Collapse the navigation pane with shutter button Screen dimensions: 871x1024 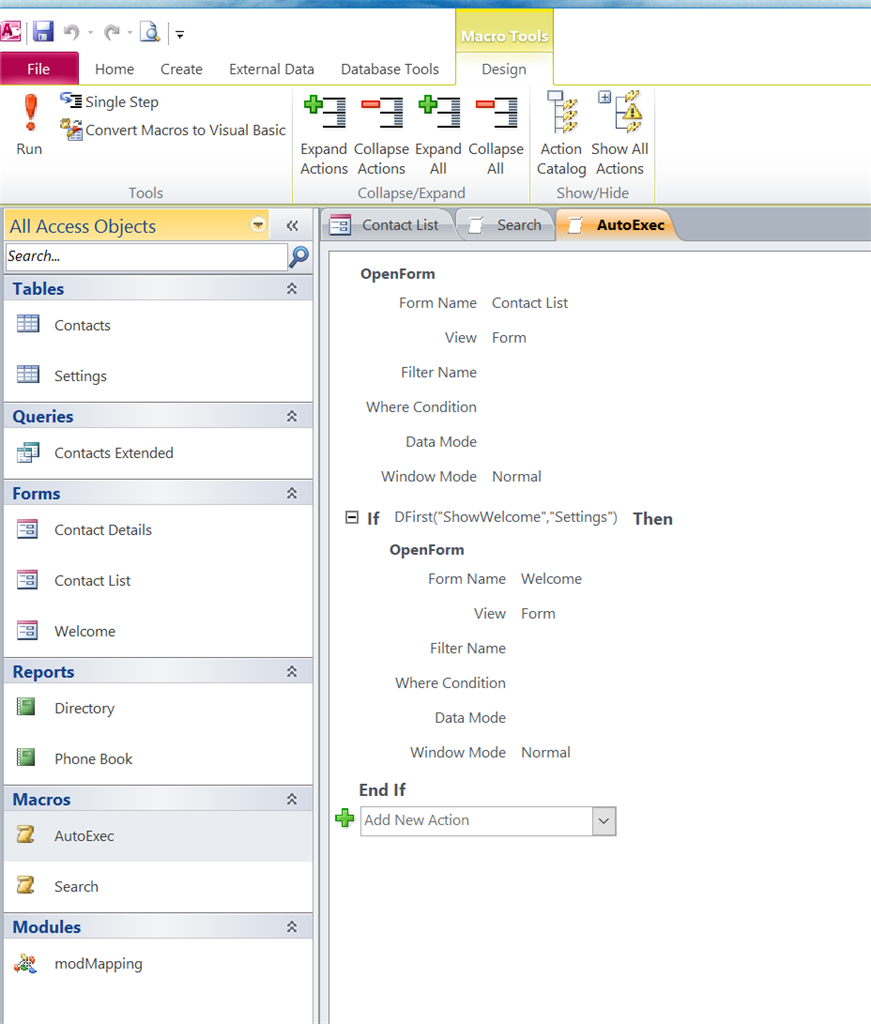click(x=292, y=226)
